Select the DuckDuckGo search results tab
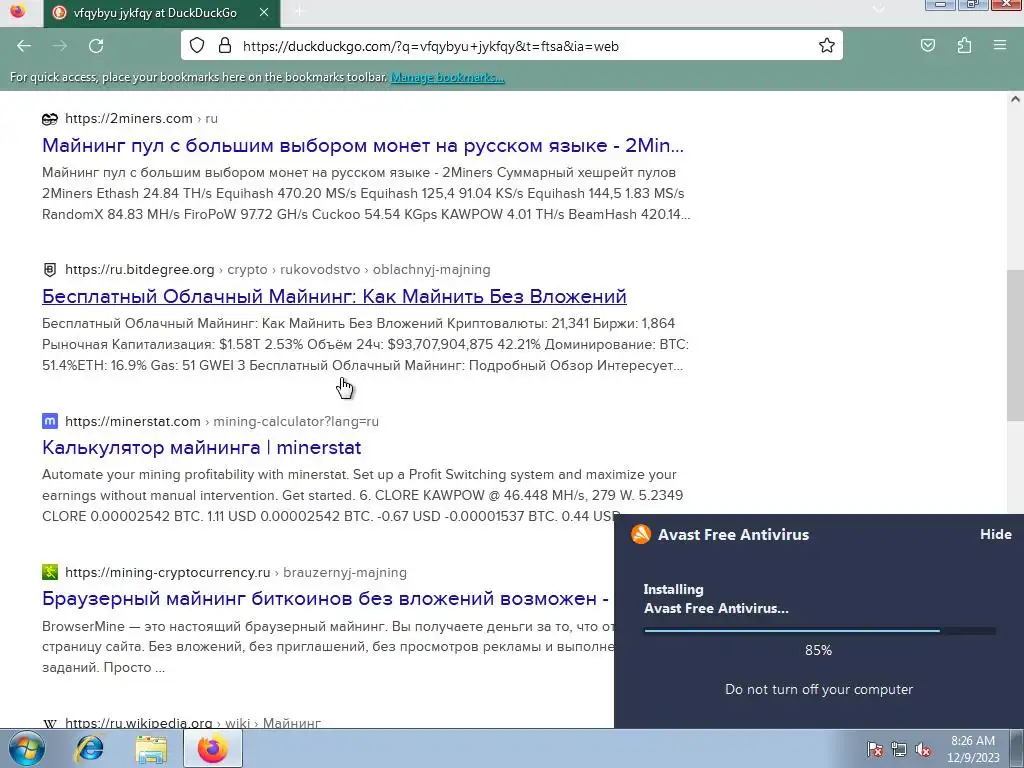This screenshot has width=1024, height=768. [x=162, y=13]
